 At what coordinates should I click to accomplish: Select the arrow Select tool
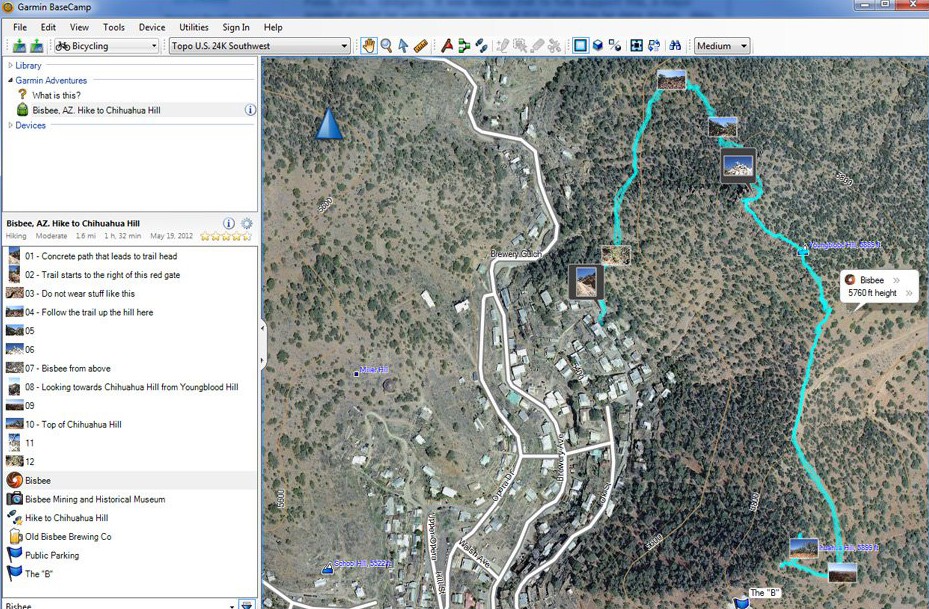[x=403, y=46]
